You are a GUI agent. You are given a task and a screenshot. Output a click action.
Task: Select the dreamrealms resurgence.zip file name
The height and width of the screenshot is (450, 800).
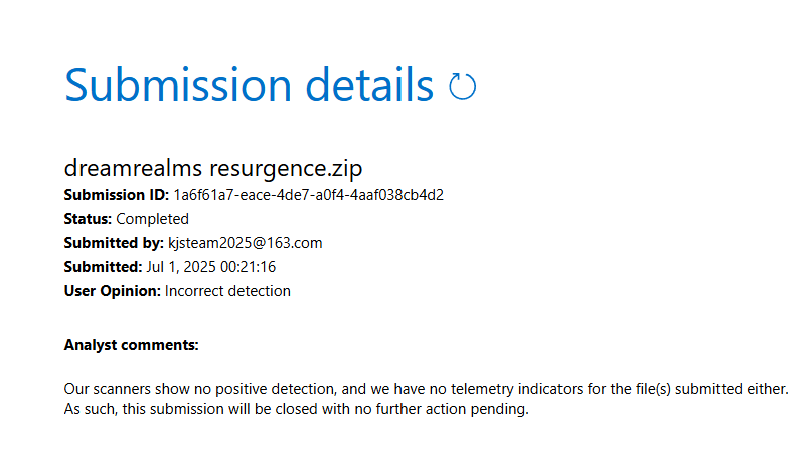[x=206, y=168]
